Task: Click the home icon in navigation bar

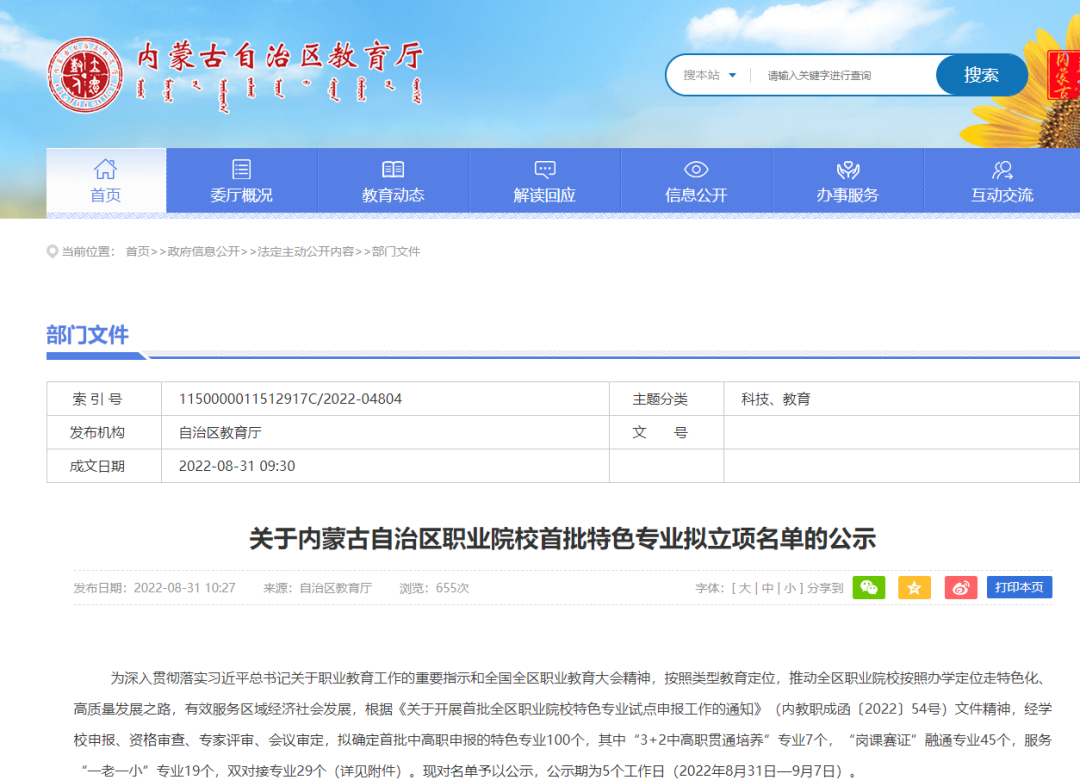Action: point(105,169)
